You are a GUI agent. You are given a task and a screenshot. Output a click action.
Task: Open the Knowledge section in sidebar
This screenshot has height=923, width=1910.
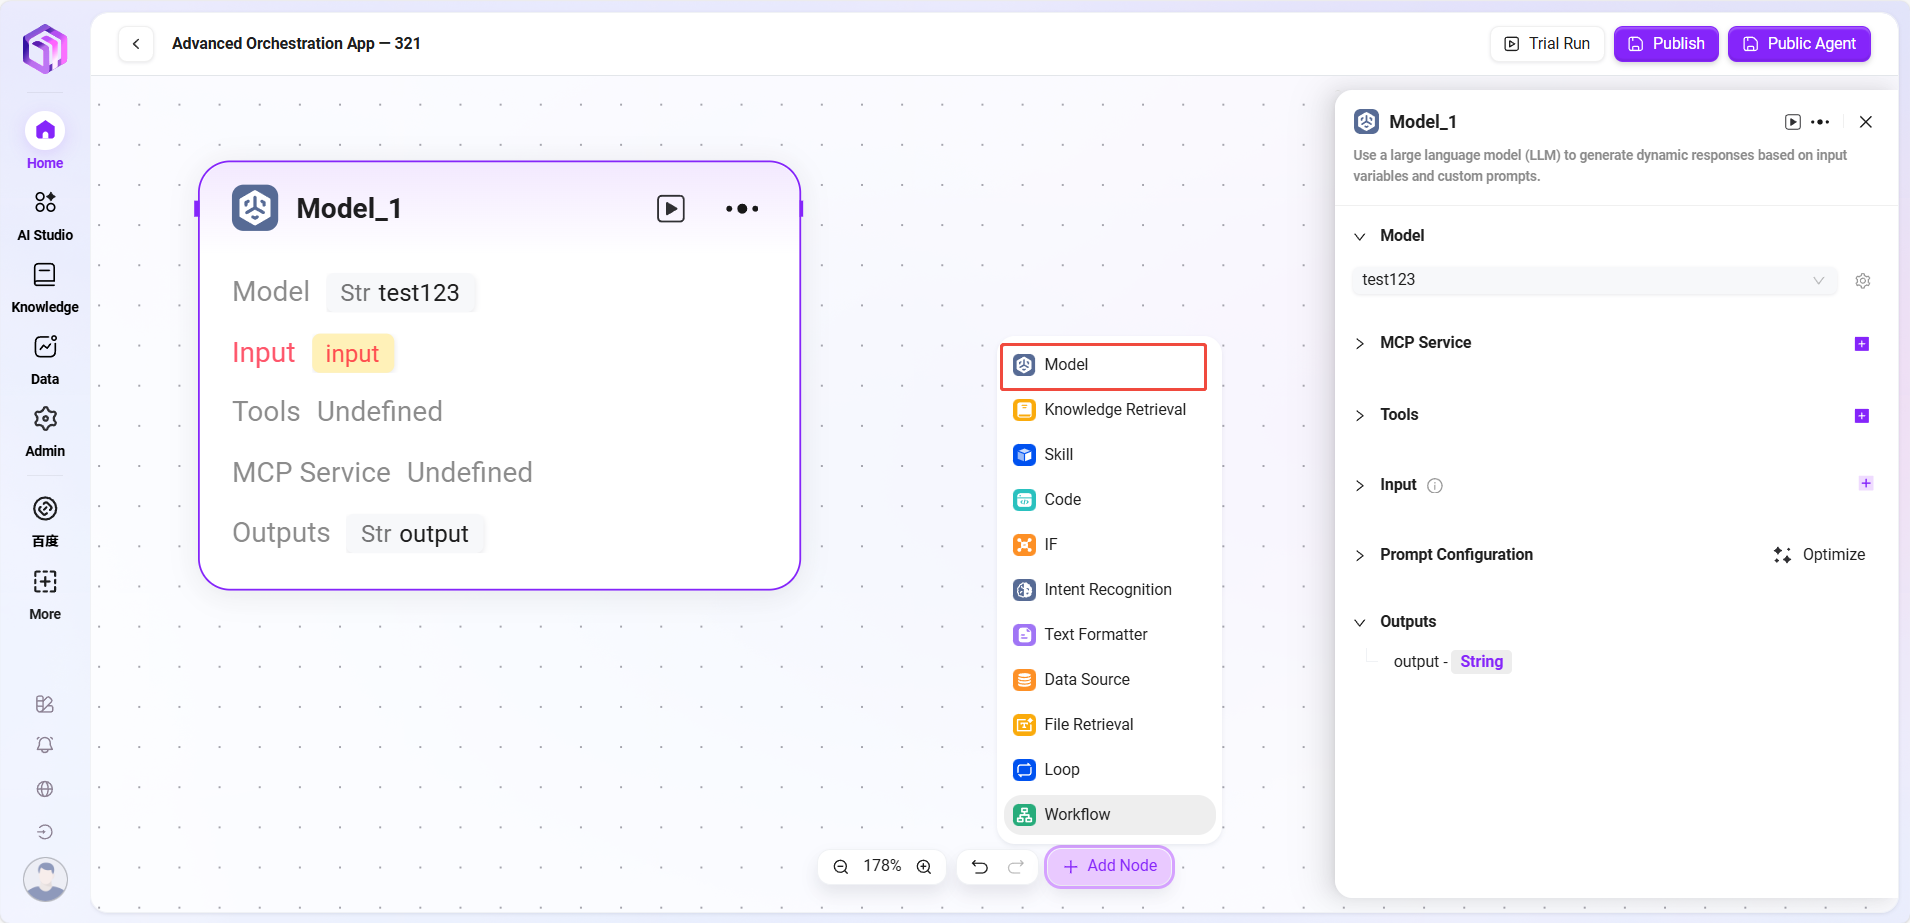(x=45, y=287)
